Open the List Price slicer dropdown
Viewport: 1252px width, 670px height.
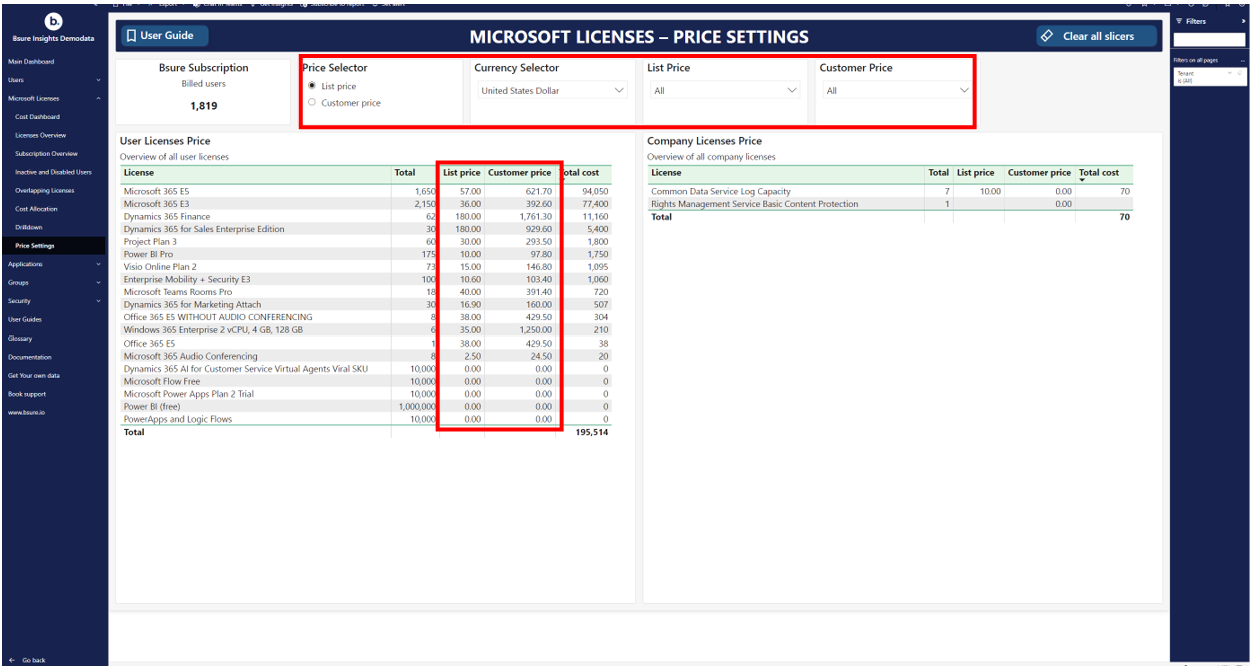click(x=792, y=90)
